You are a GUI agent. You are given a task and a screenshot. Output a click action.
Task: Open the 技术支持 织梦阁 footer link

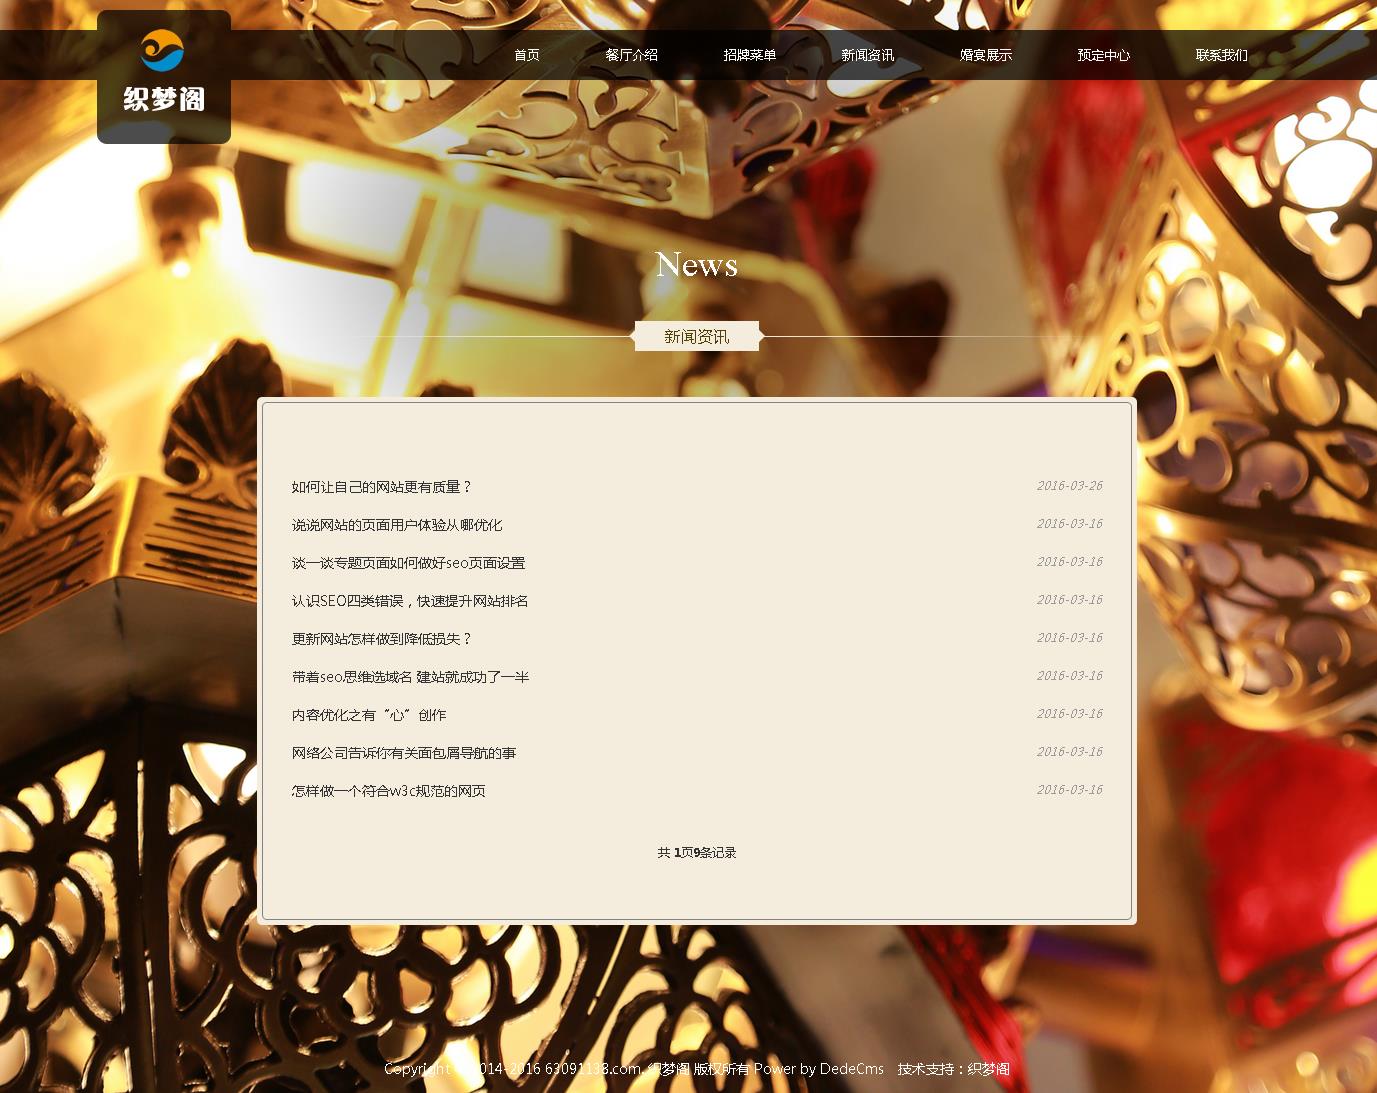click(988, 1069)
